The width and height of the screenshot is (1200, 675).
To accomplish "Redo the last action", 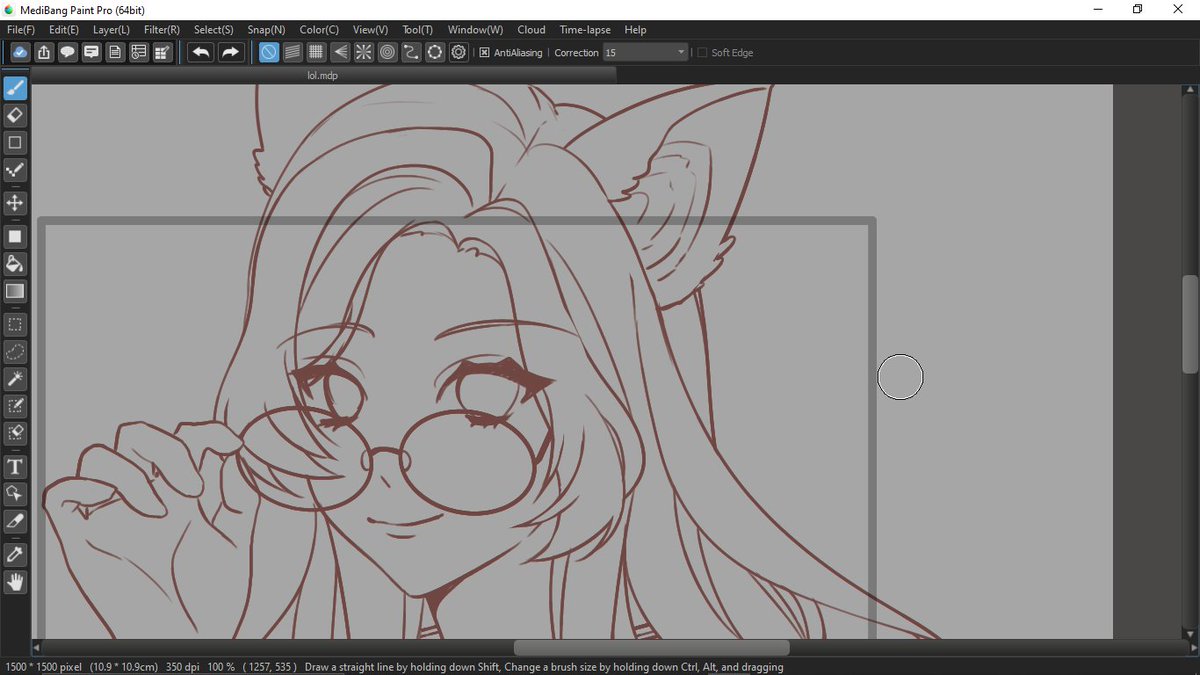I will pos(230,52).
